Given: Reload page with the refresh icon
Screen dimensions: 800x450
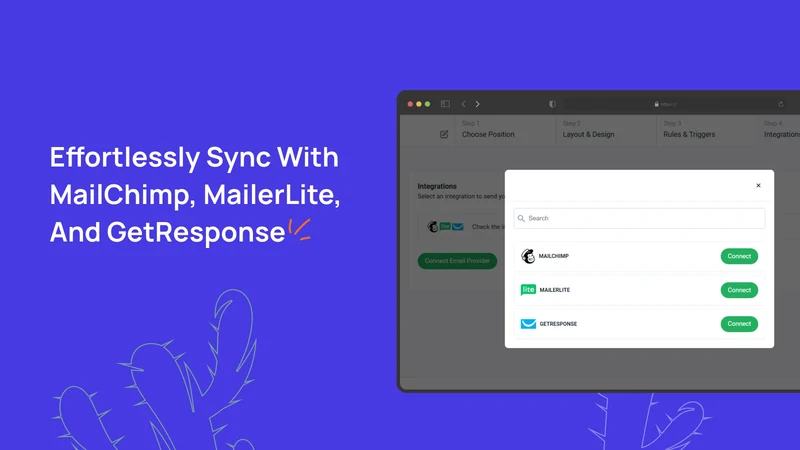Looking at the screenshot, I should pos(781,104).
